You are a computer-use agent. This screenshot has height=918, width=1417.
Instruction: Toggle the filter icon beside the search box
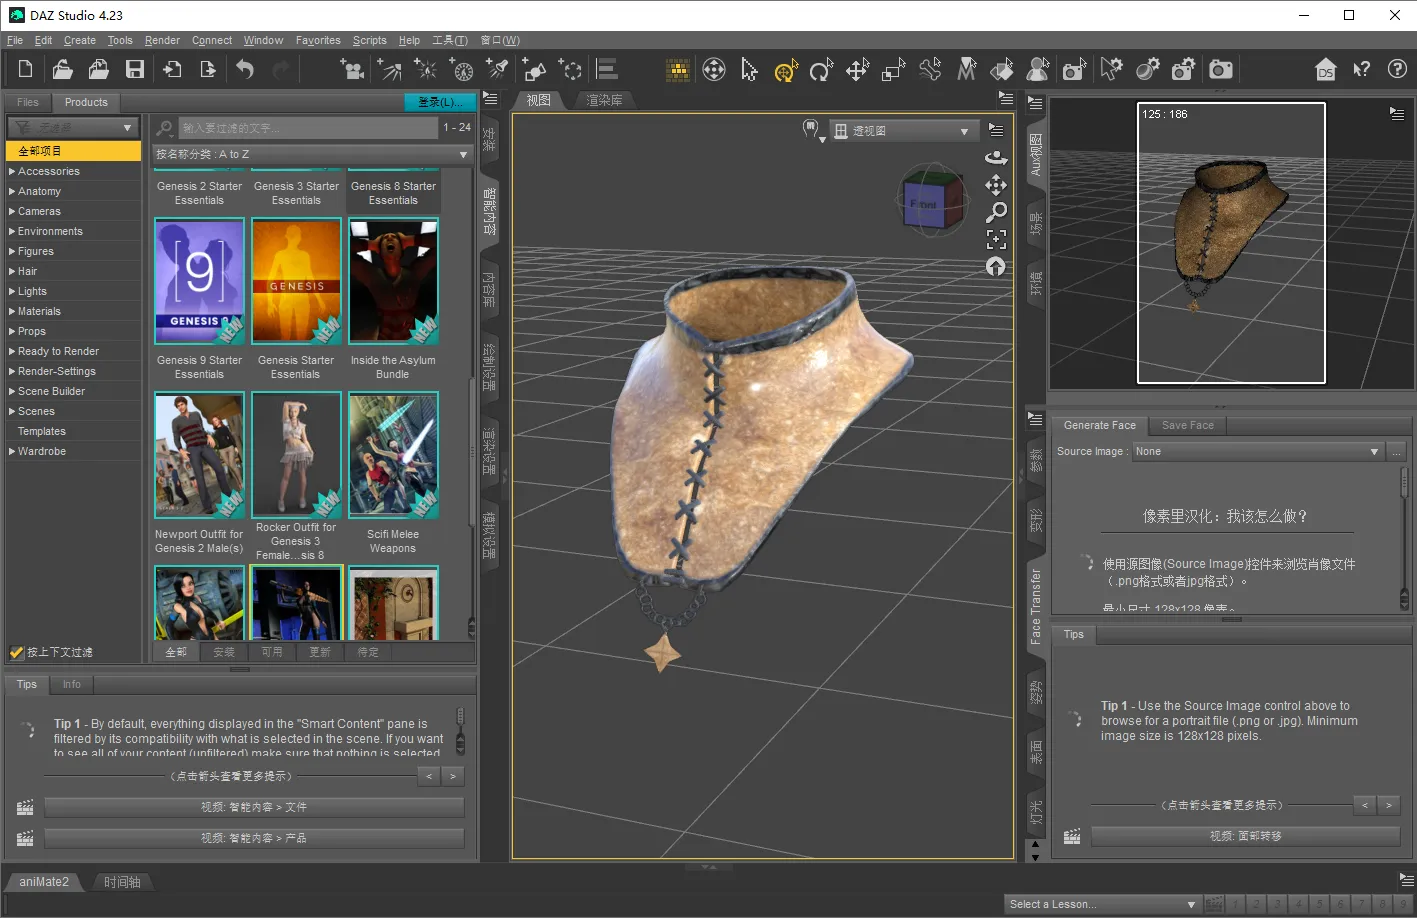[165, 128]
